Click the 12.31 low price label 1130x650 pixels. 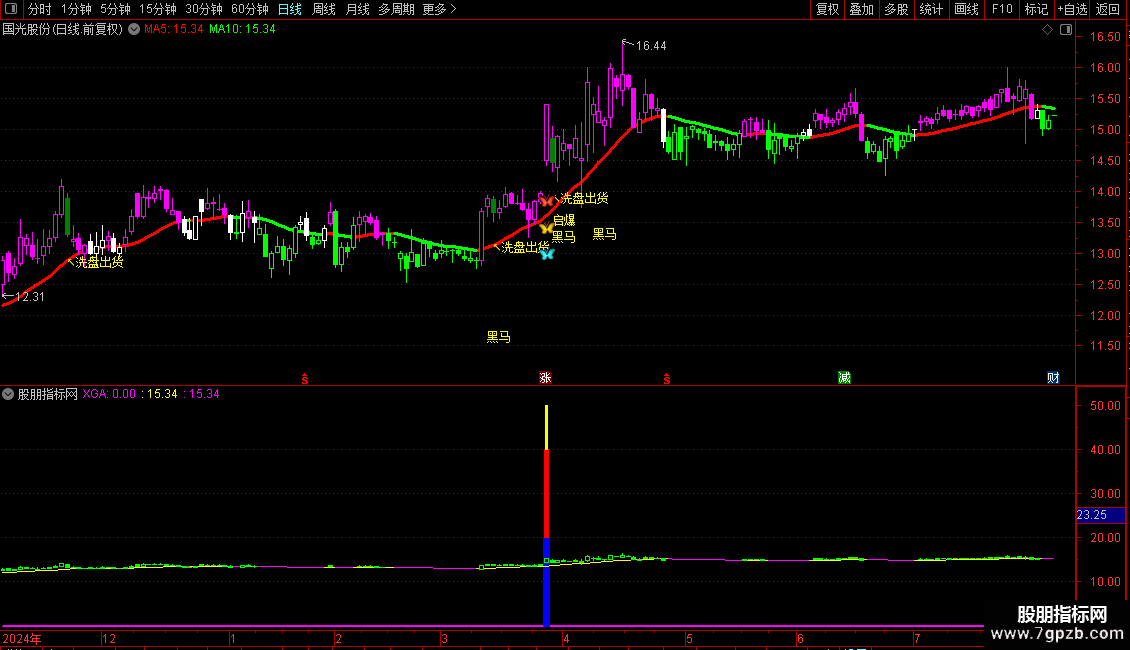coord(30,297)
